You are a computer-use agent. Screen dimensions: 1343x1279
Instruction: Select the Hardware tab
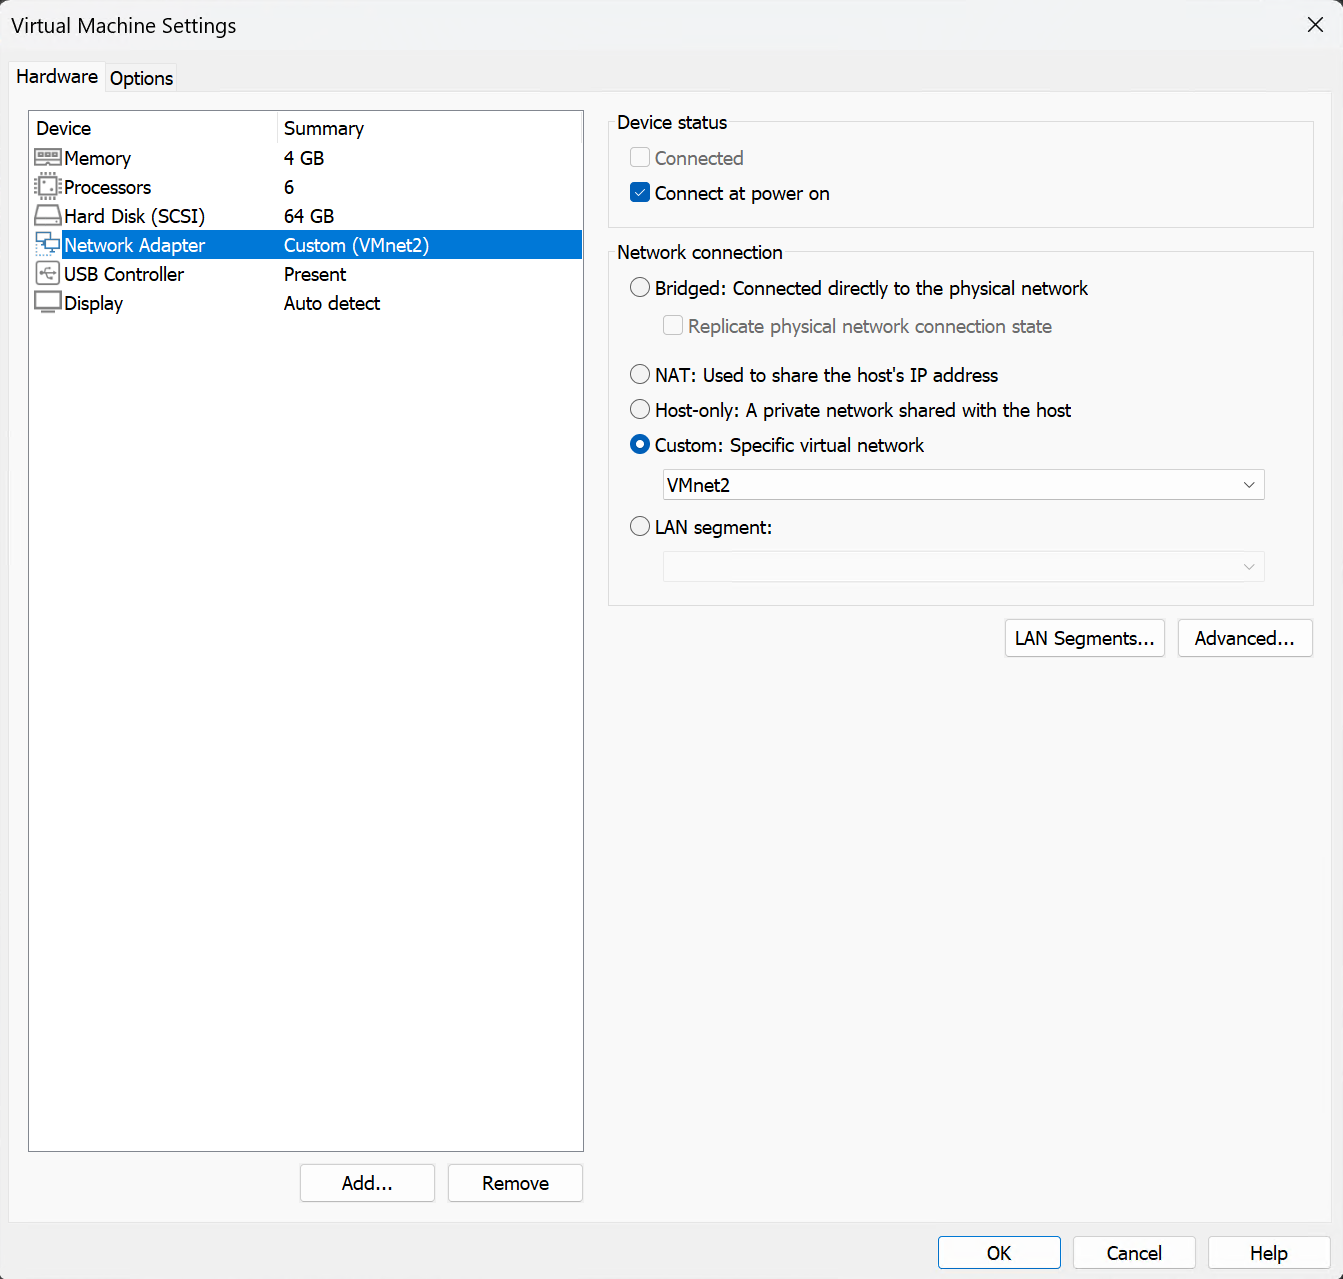[57, 77]
